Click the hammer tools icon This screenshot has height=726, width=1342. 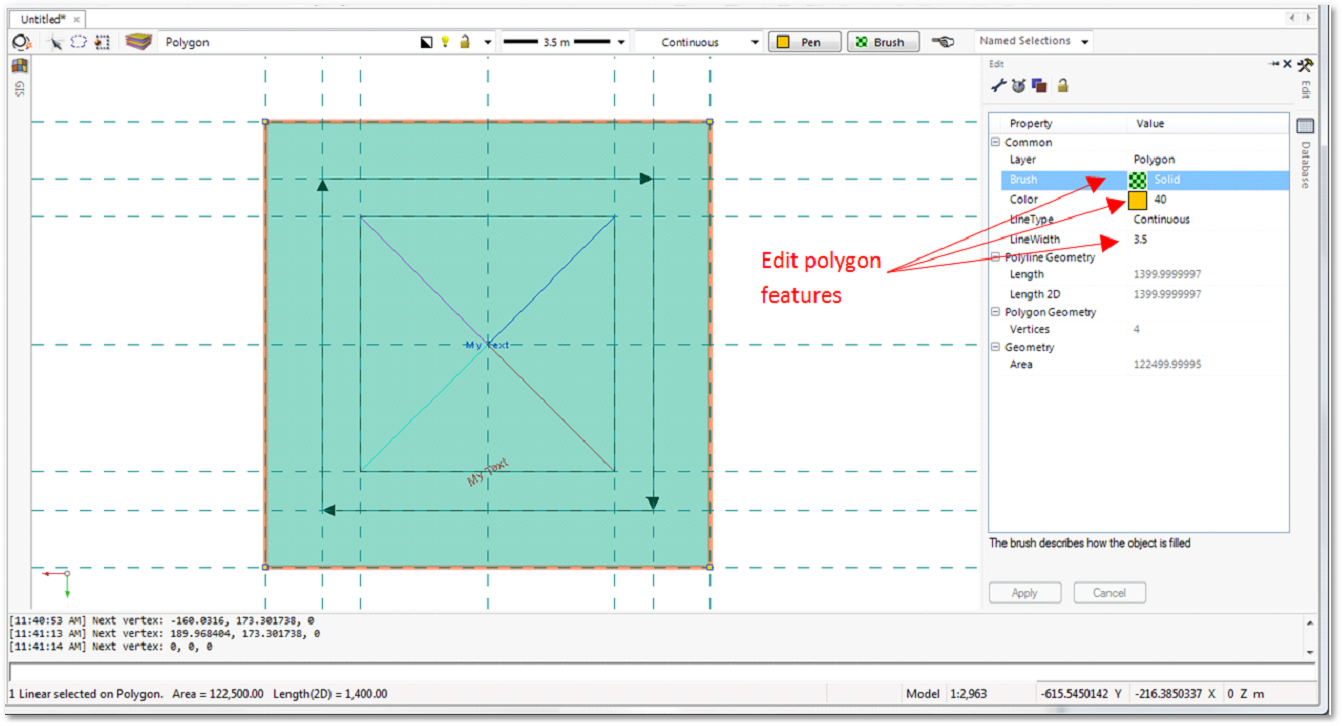coord(1305,64)
